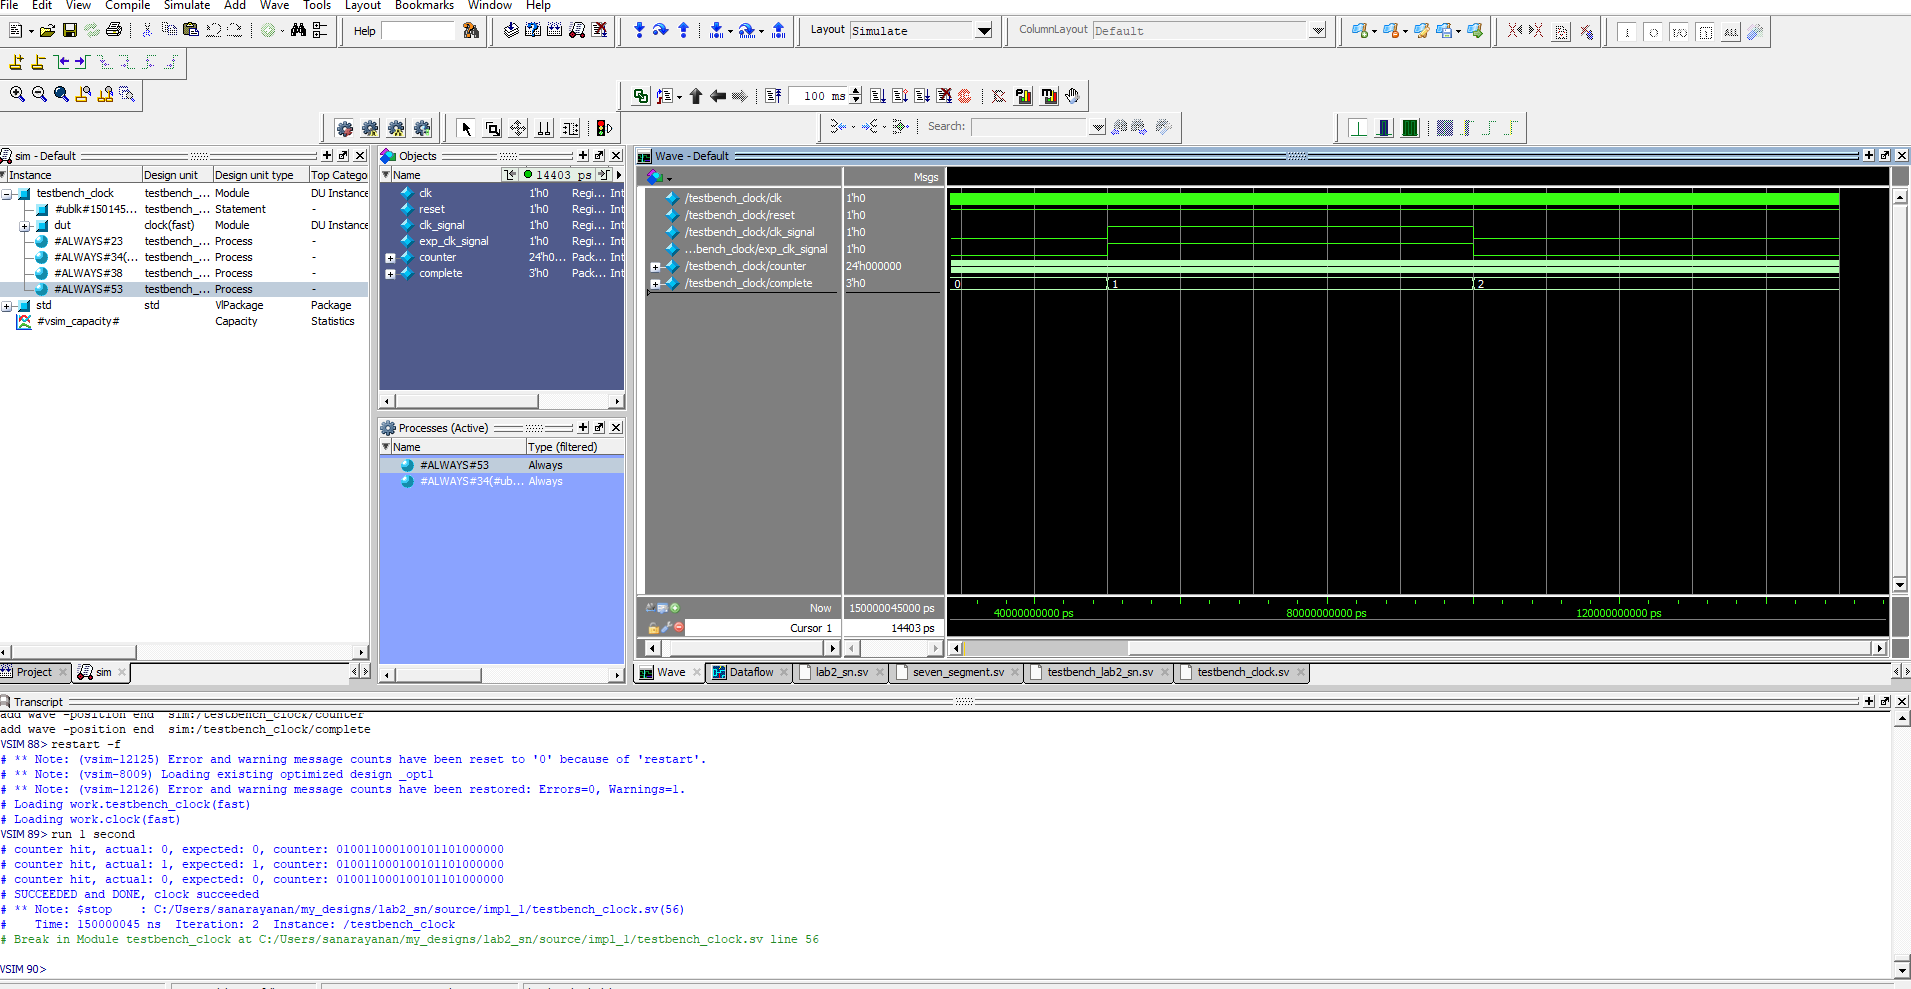
Task: Click the Save file icon
Action: pyautogui.click(x=69, y=30)
